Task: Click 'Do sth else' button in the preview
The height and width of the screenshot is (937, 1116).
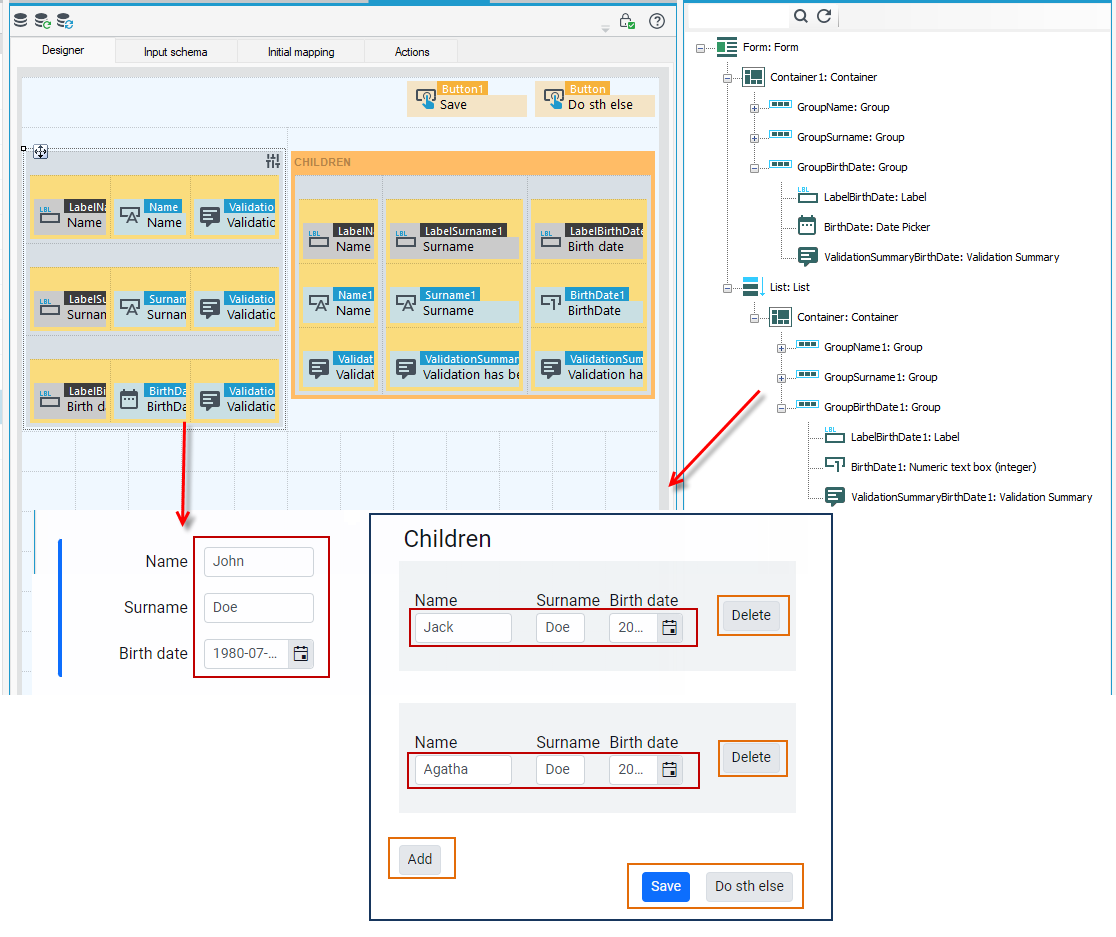Action: [749, 886]
